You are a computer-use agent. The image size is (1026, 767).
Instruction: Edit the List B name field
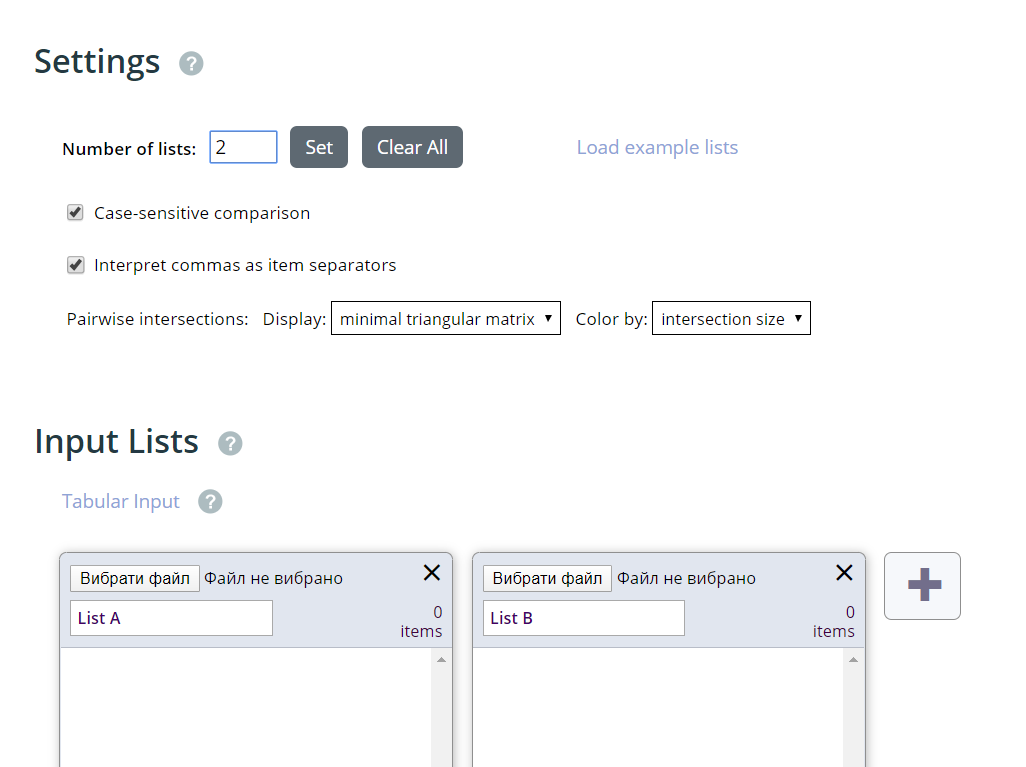pyautogui.click(x=583, y=618)
